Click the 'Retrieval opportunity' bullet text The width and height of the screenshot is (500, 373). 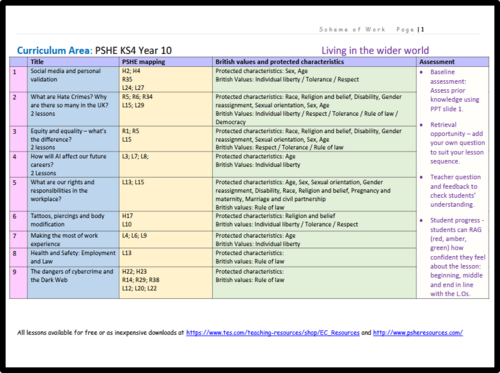tap(457, 143)
